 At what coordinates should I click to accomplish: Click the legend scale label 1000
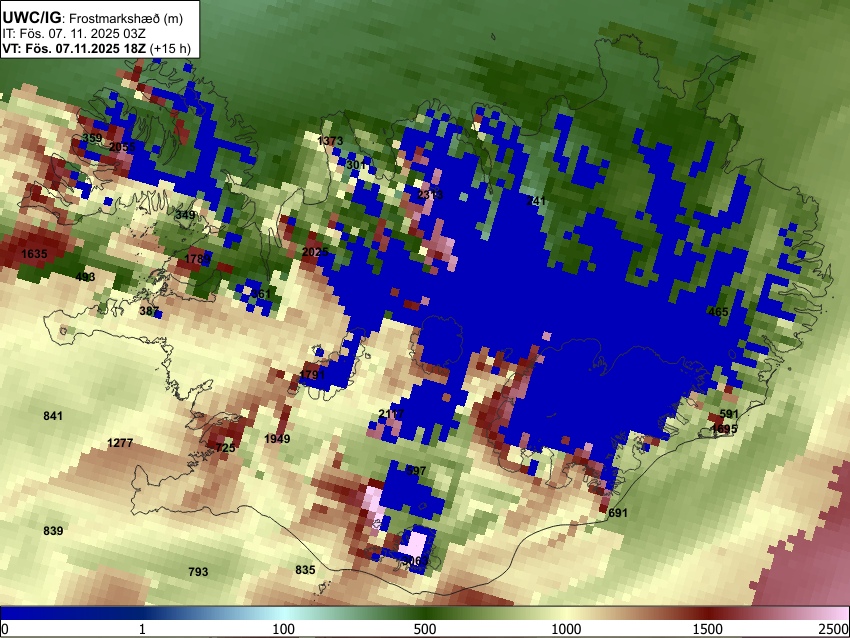tap(566, 629)
